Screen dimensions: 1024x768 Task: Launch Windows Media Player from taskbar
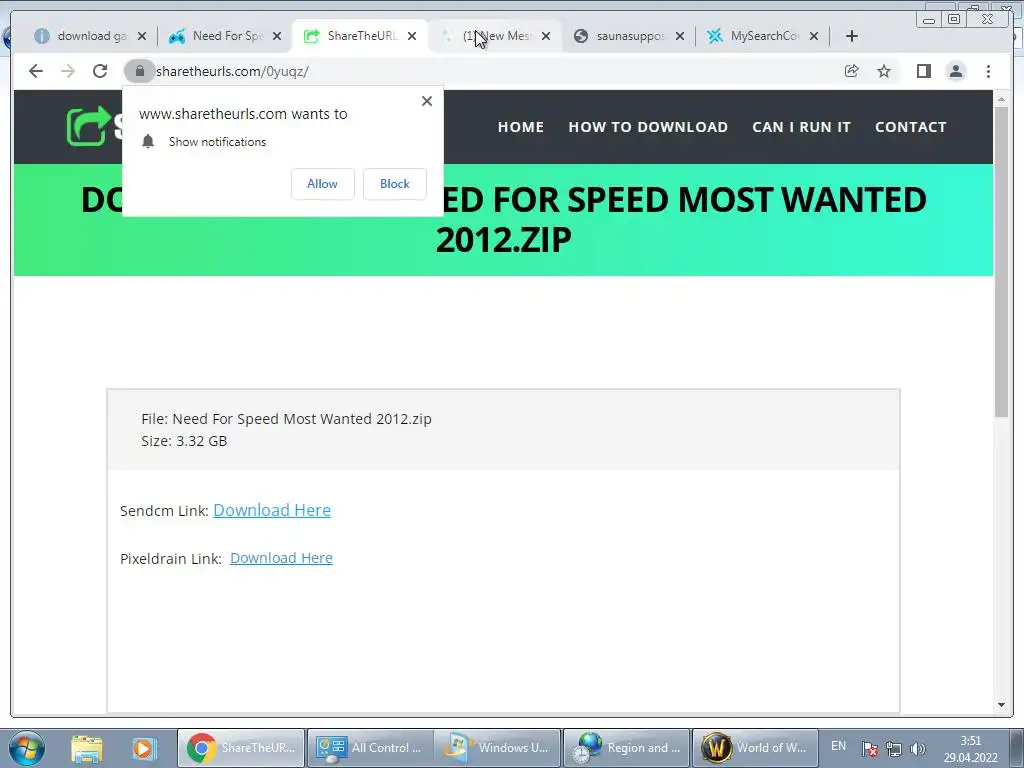pyautogui.click(x=144, y=748)
